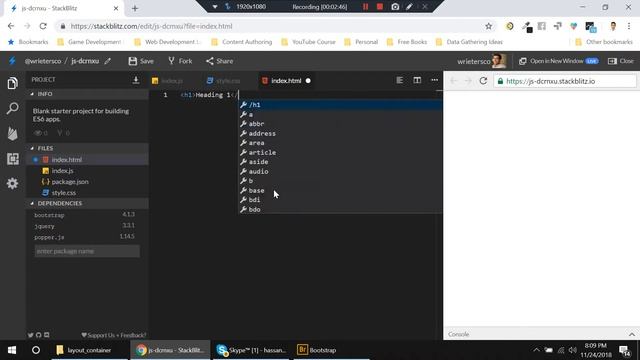The width and height of the screenshot is (640, 360).
Task: Go back in preview pane
Action: (x=453, y=81)
